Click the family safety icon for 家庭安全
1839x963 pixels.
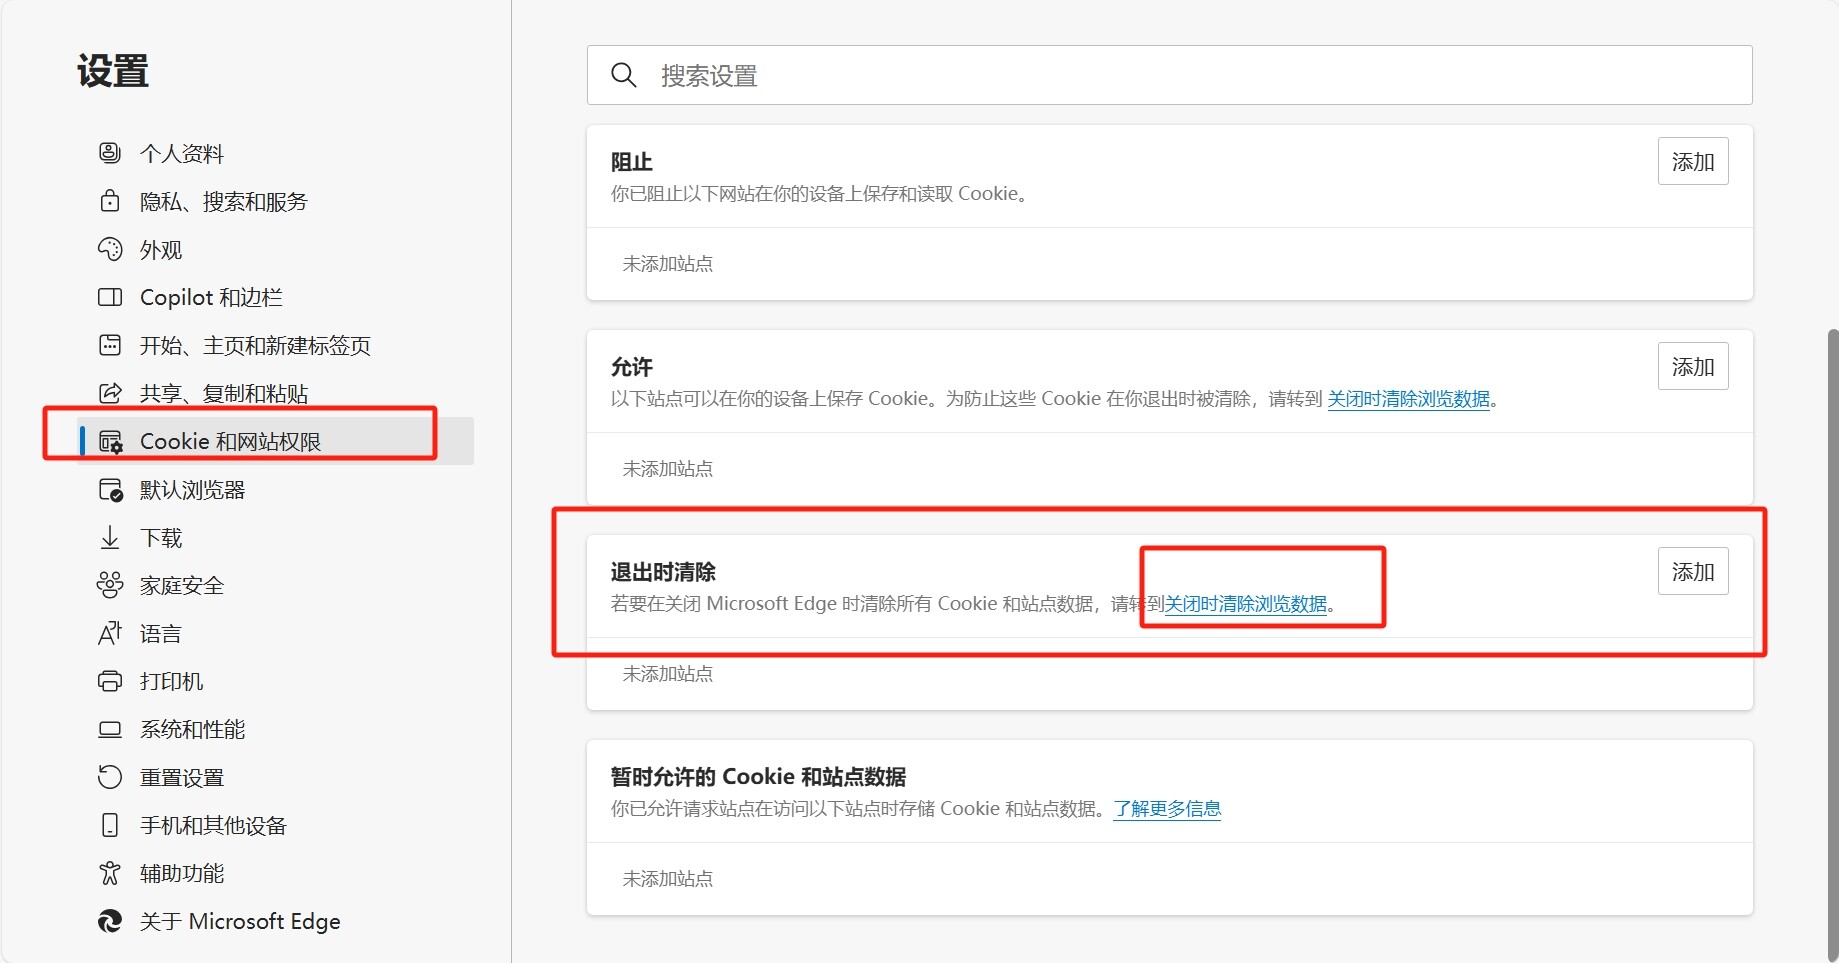110,585
